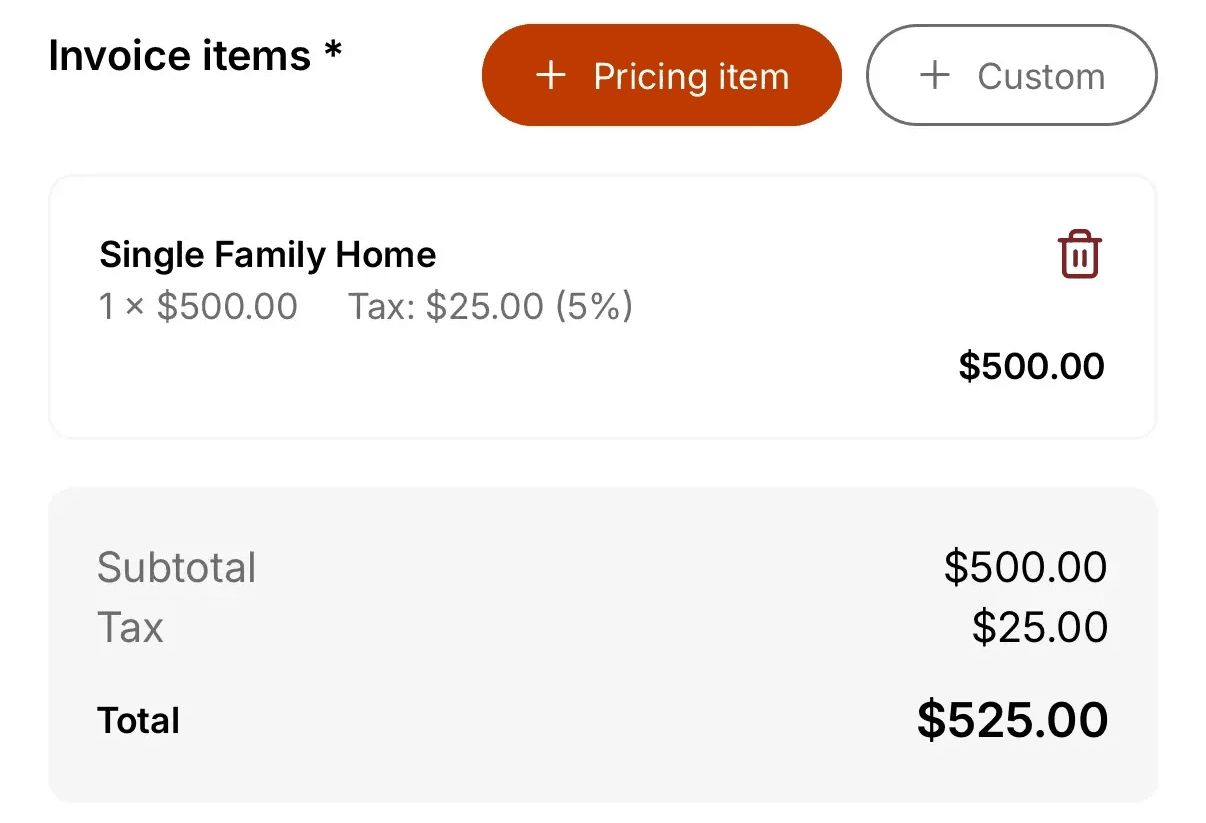Add a Pricing item to invoice
The width and height of the screenshot is (1206, 823).
tap(661, 76)
